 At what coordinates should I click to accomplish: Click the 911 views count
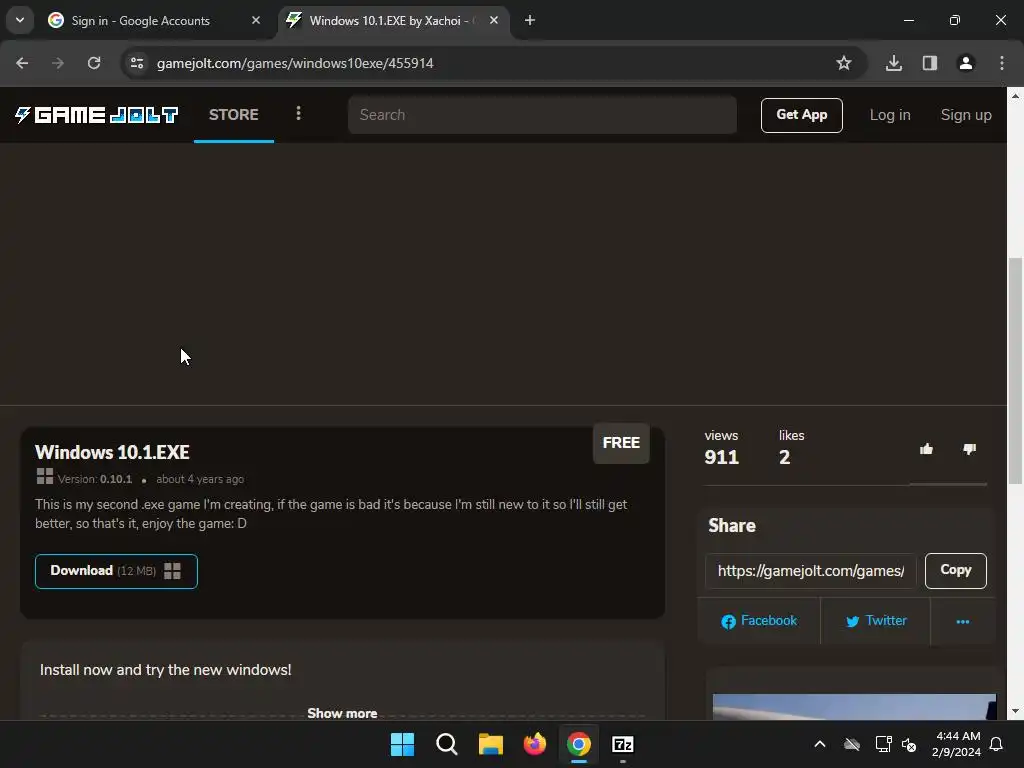(x=722, y=457)
